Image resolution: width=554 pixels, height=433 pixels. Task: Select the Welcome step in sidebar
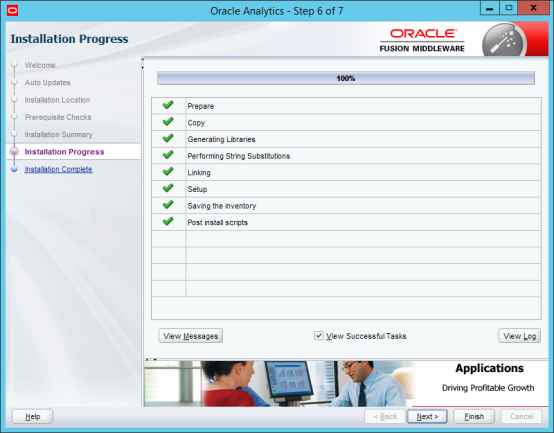click(40, 65)
